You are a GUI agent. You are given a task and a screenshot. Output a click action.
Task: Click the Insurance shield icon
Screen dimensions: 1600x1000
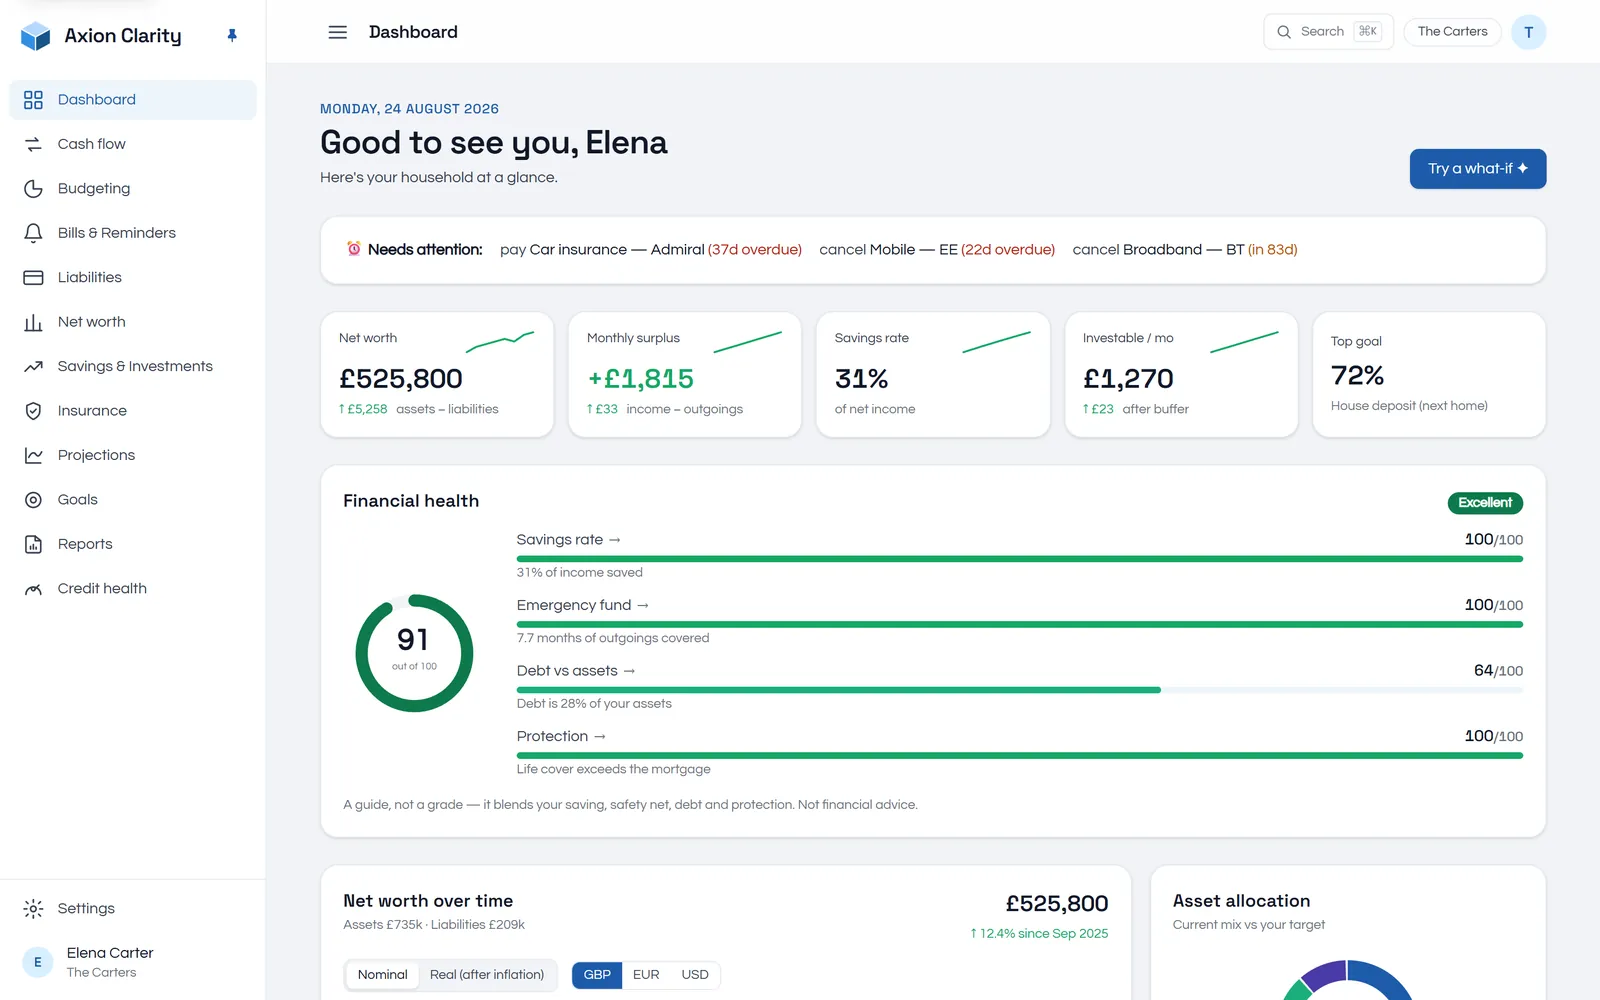point(33,411)
